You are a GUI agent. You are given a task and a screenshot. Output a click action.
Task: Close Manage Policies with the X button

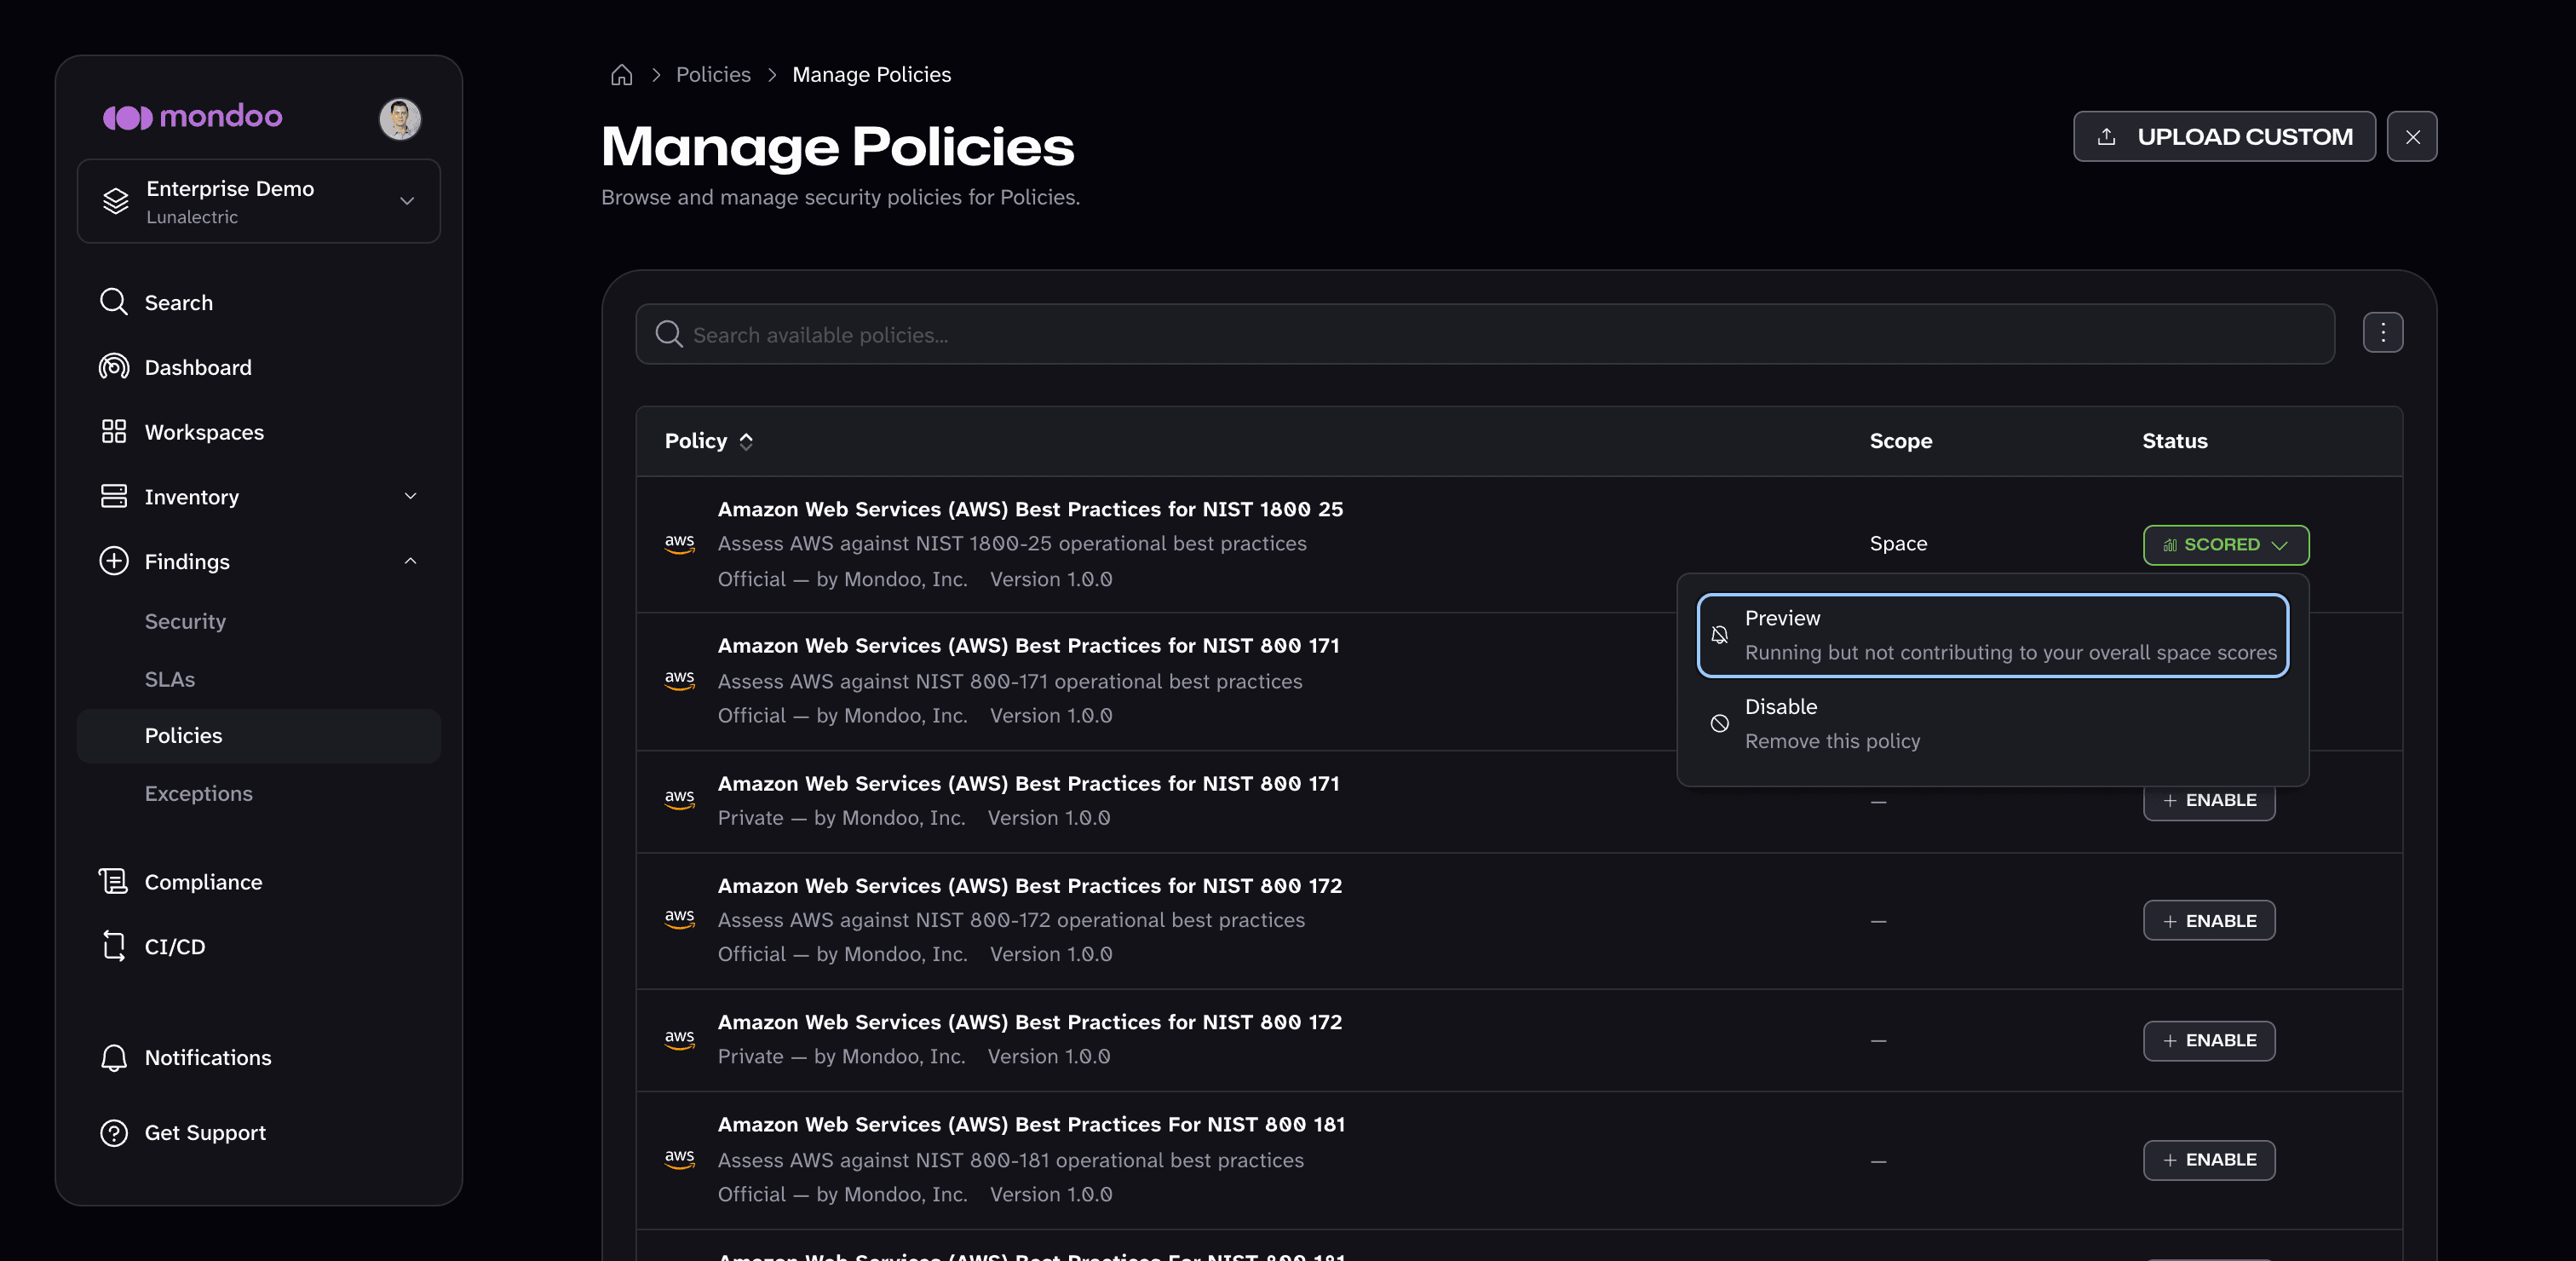[x=2412, y=137]
